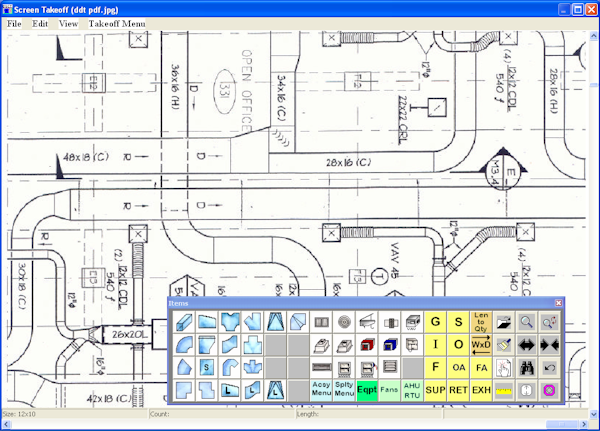600x431 pixels.
Task: Open the Acsy Menu
Action: [x=321, y=390]
